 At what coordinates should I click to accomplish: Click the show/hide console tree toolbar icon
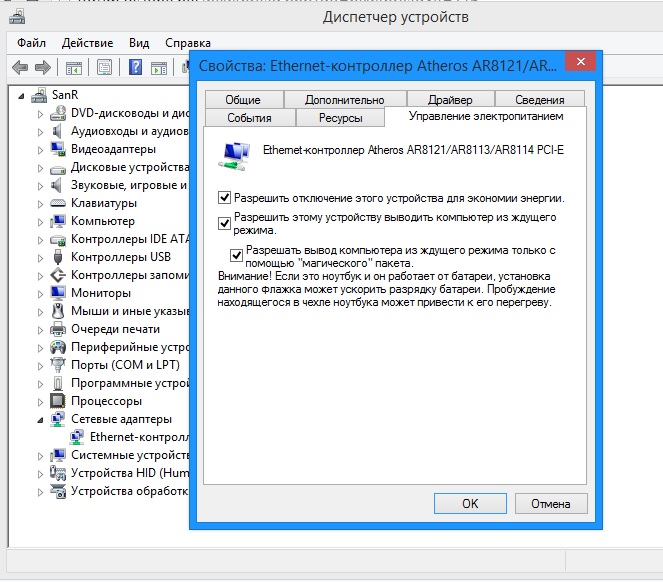[73, 68]
